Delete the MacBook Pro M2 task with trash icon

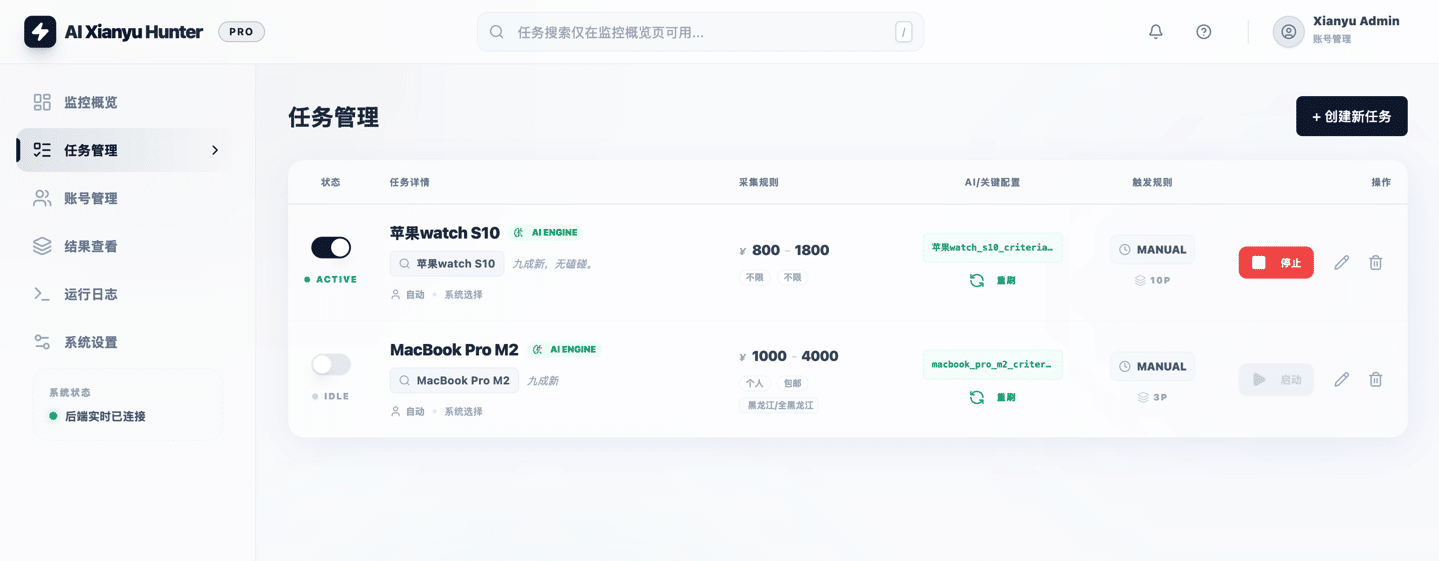[1376, 379]
